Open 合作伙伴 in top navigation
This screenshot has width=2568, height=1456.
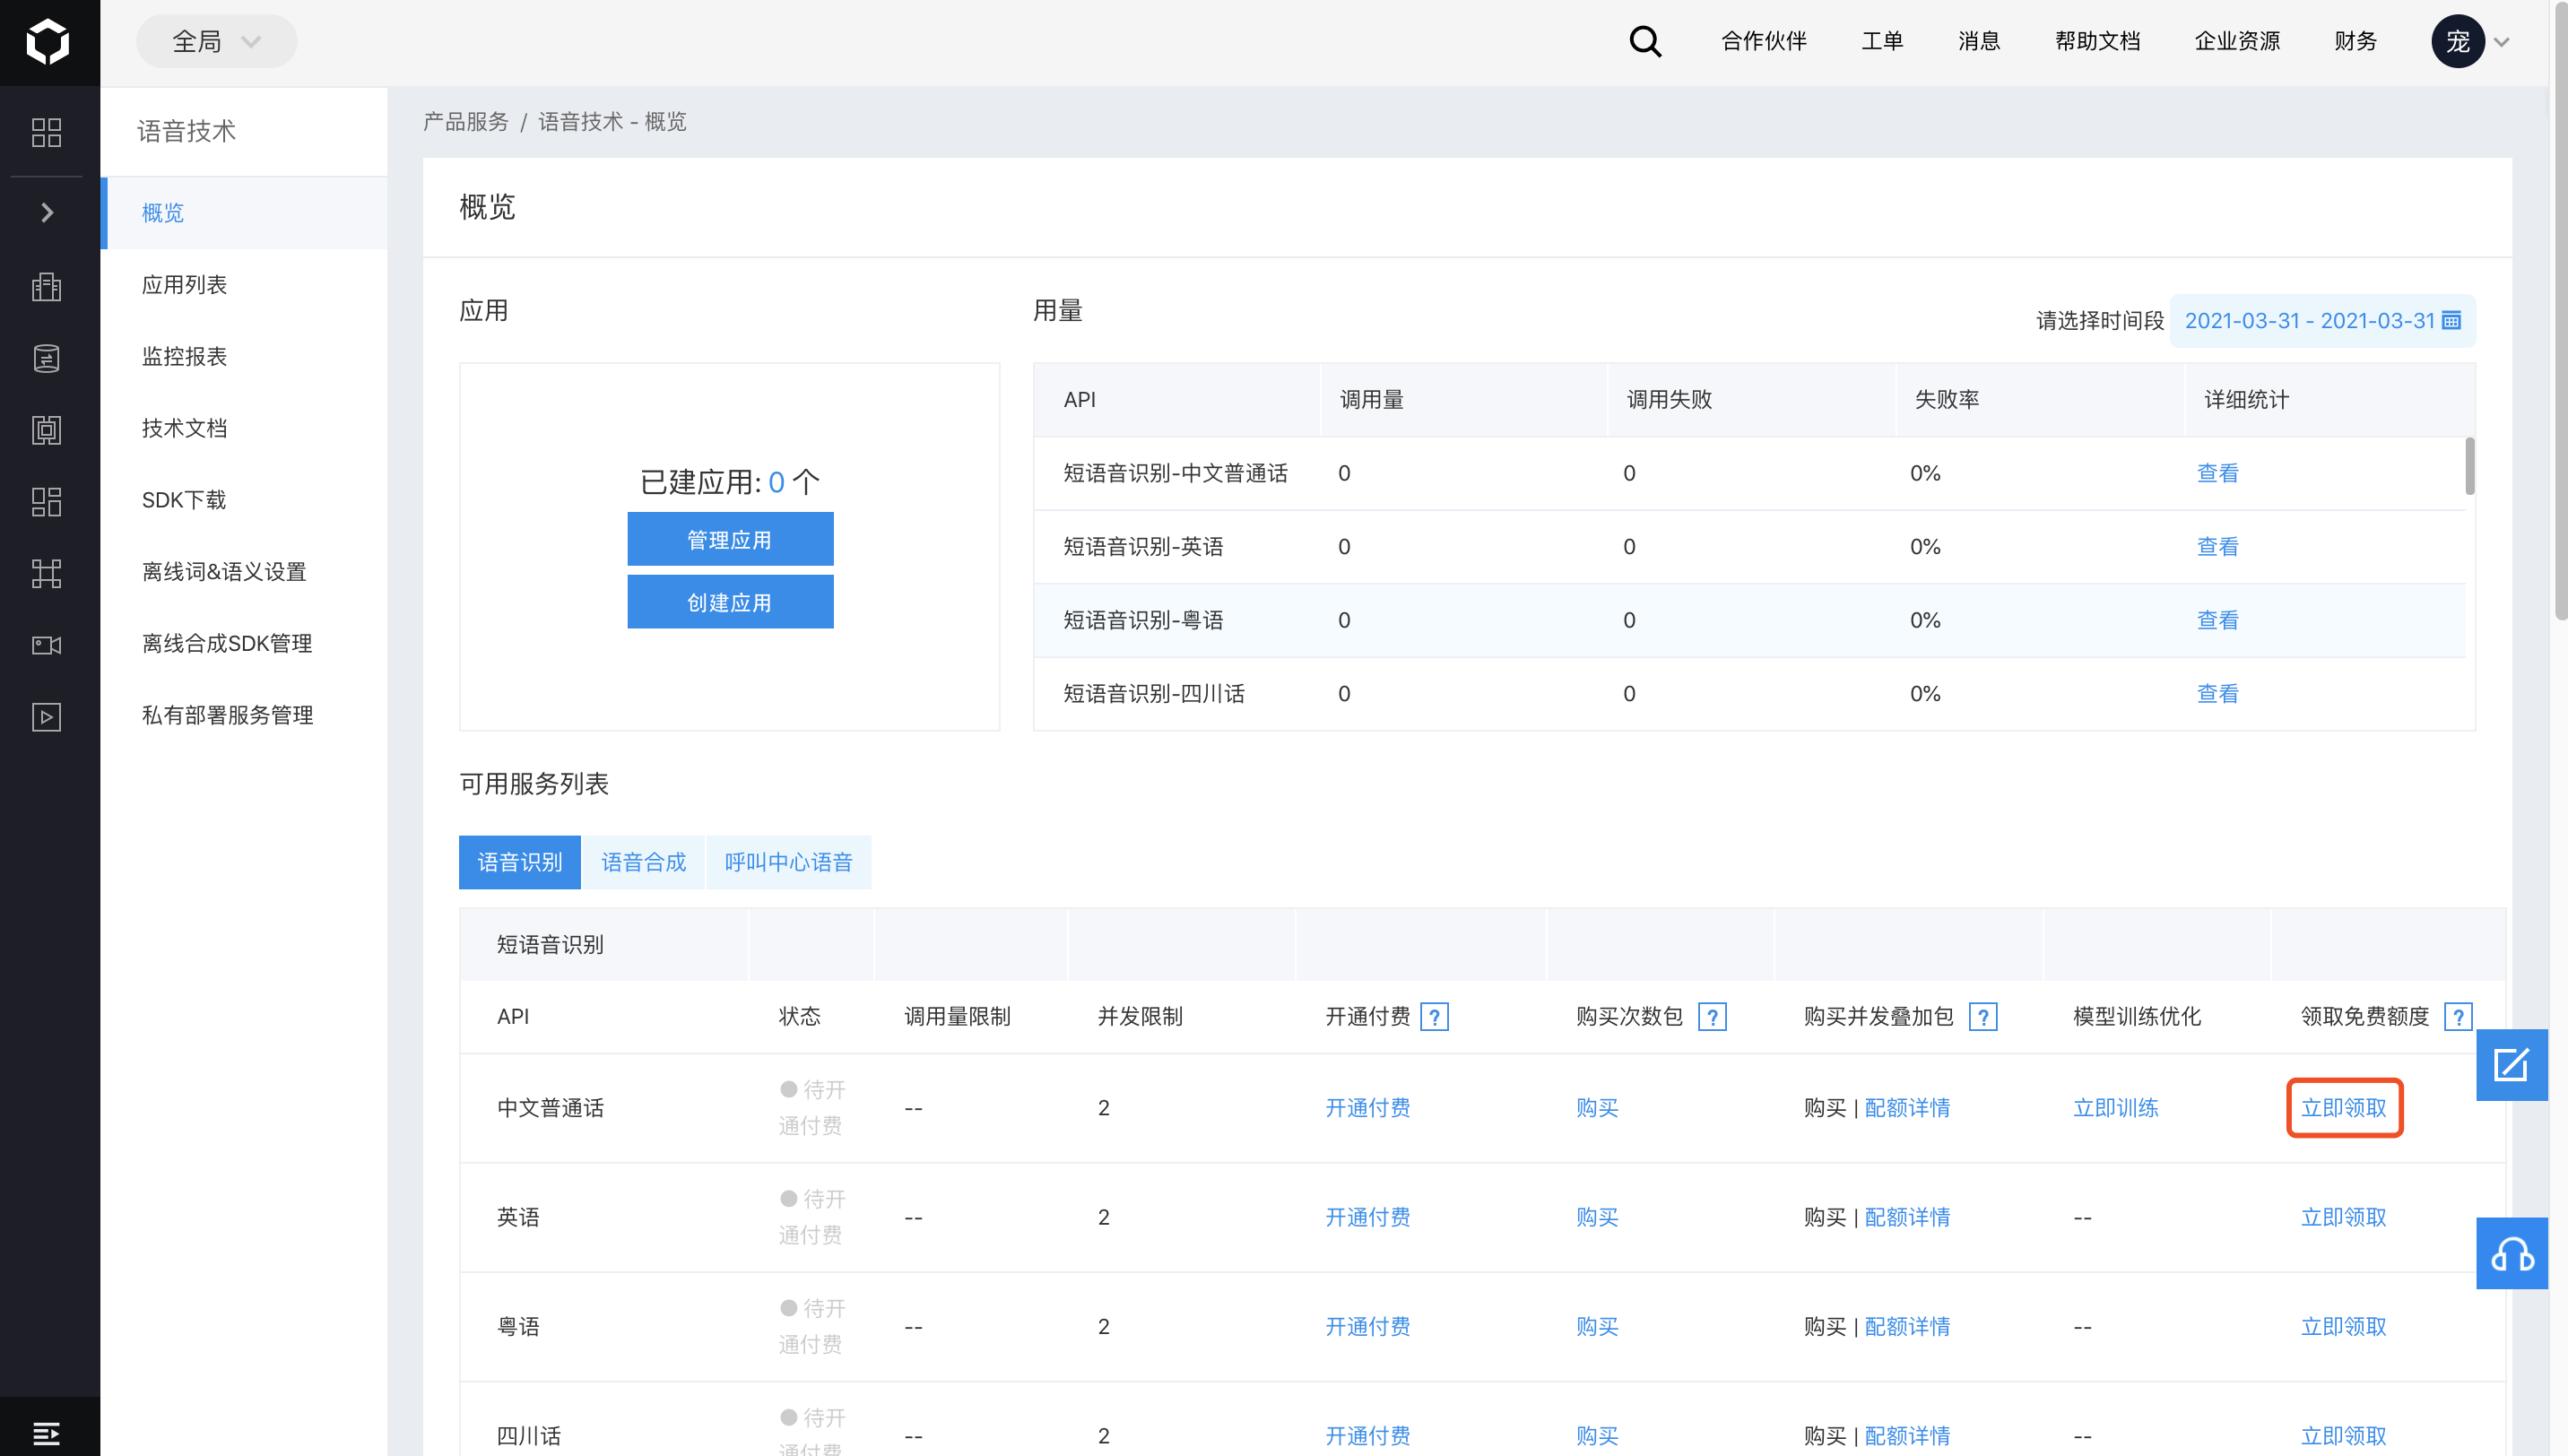(1764, 41)
